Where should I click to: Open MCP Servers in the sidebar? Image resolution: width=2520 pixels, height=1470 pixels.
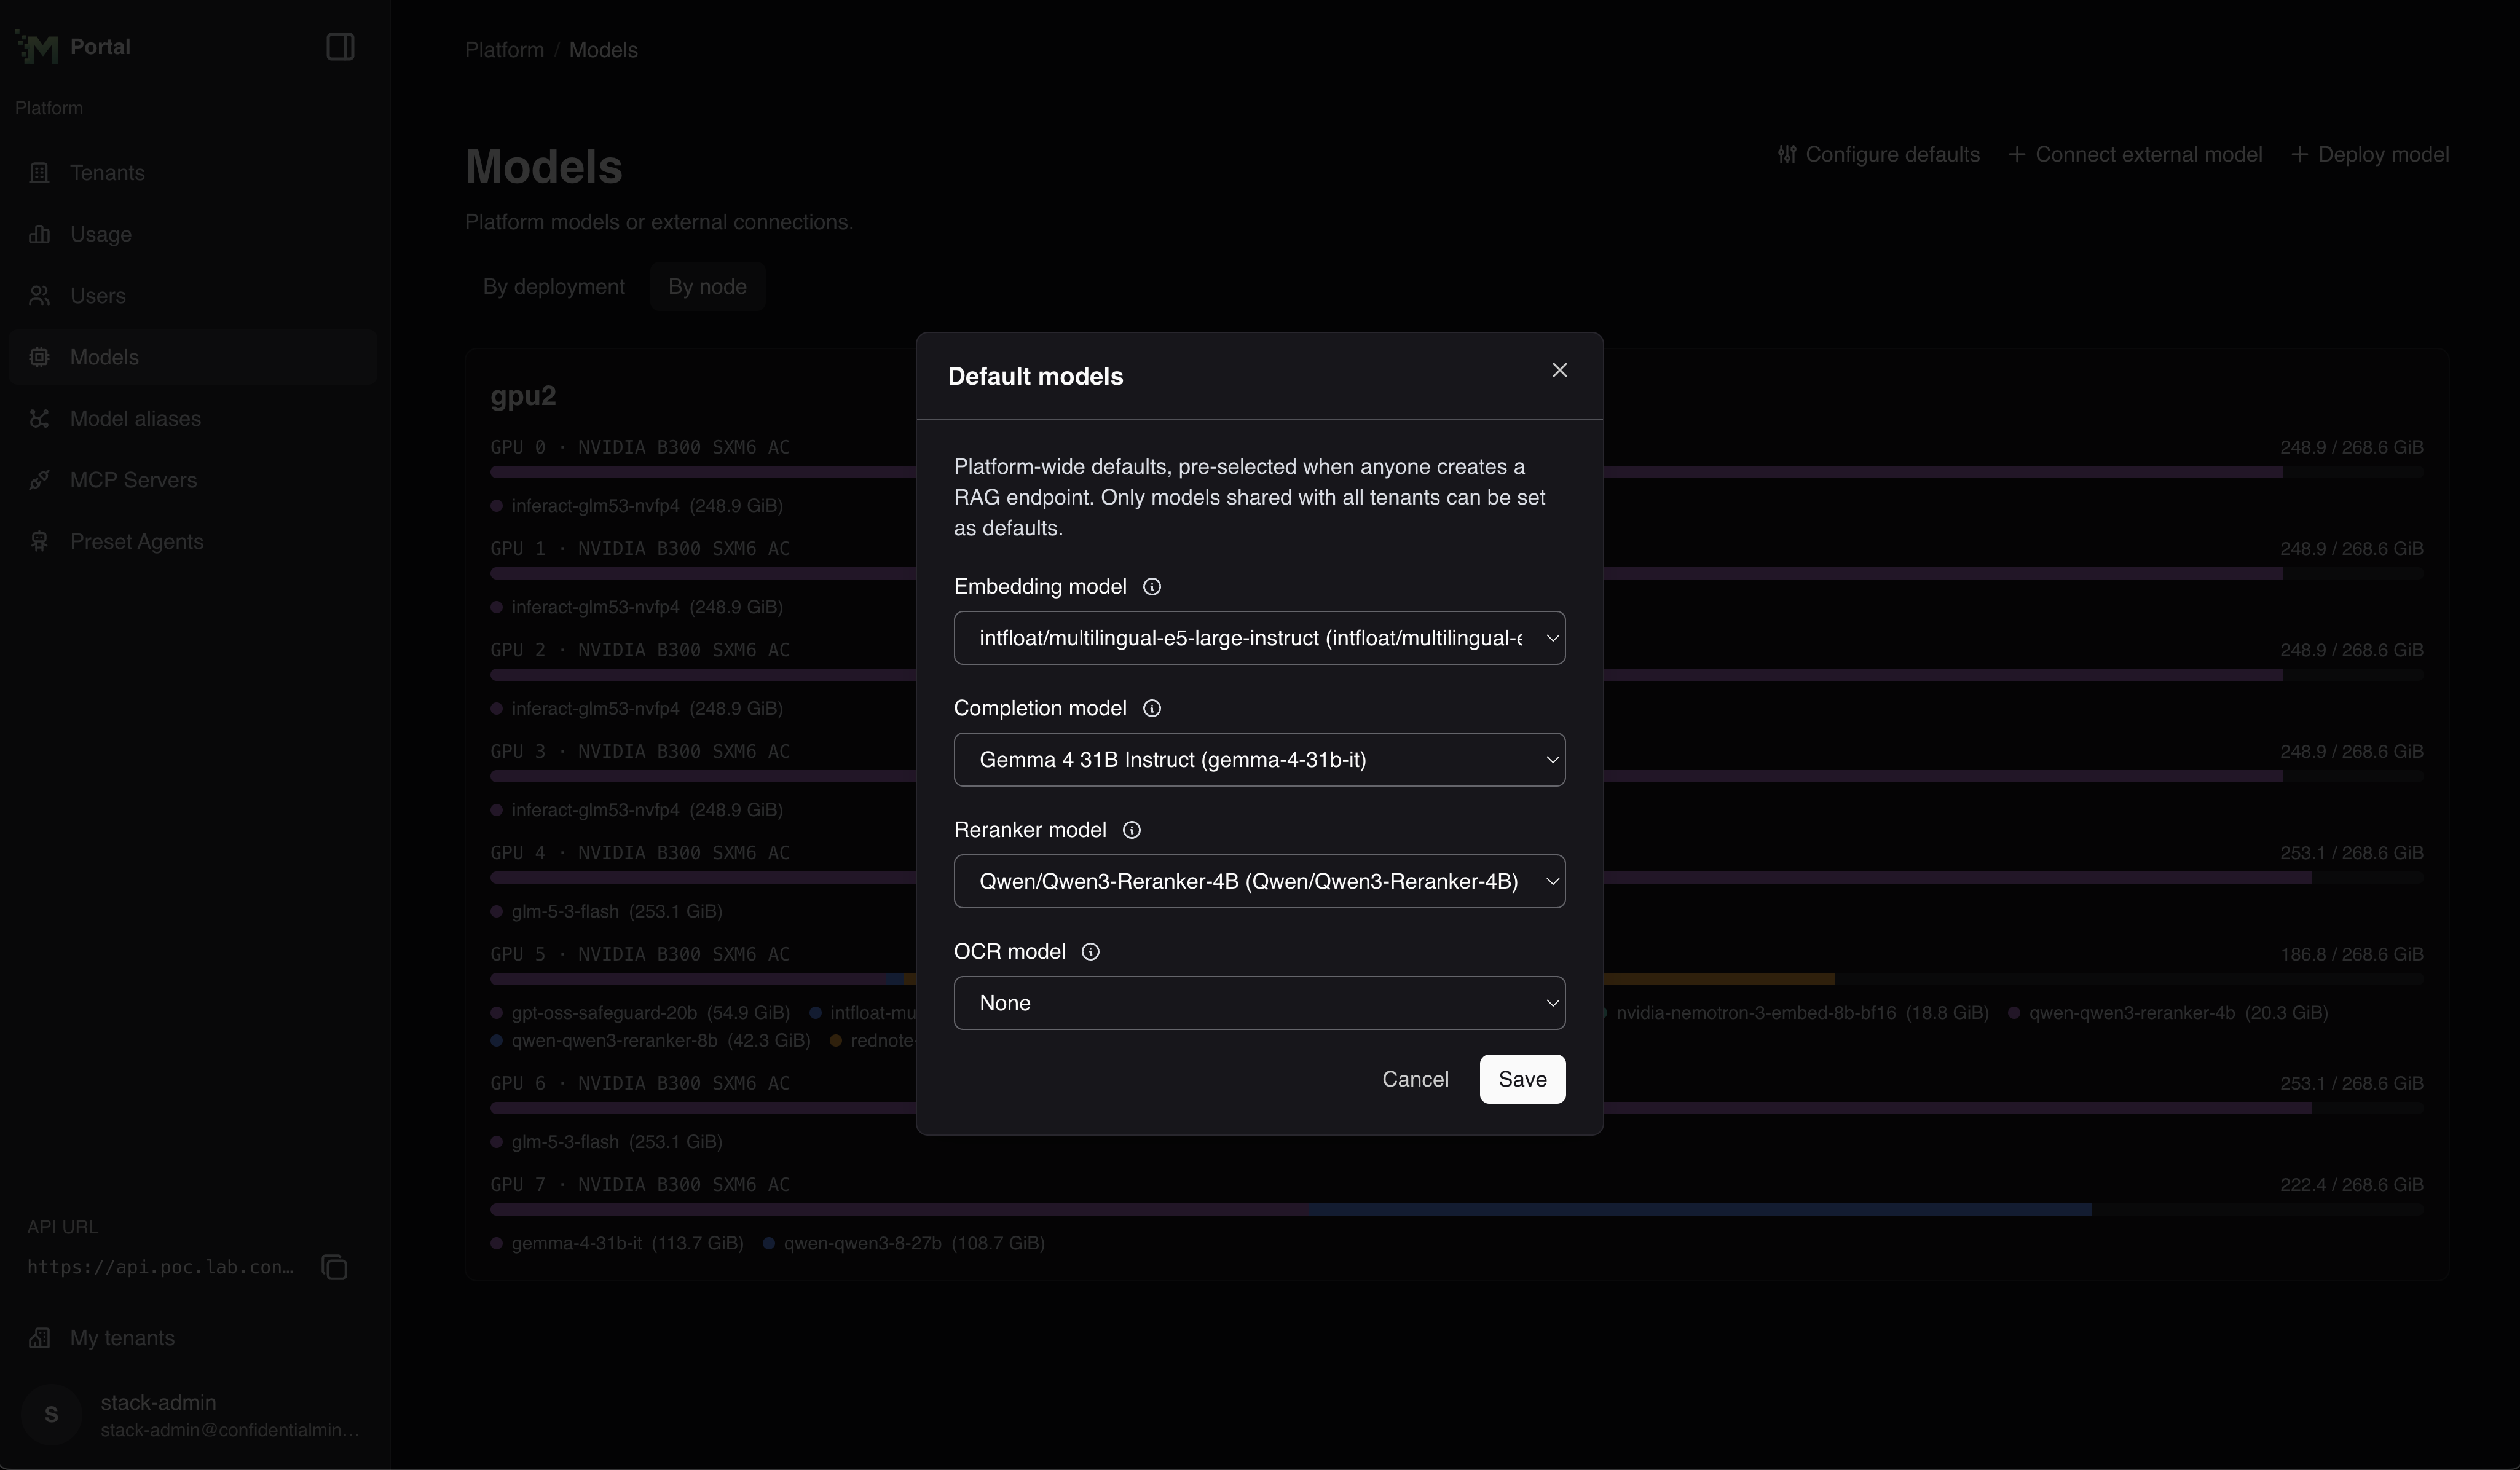coord(192,480)
